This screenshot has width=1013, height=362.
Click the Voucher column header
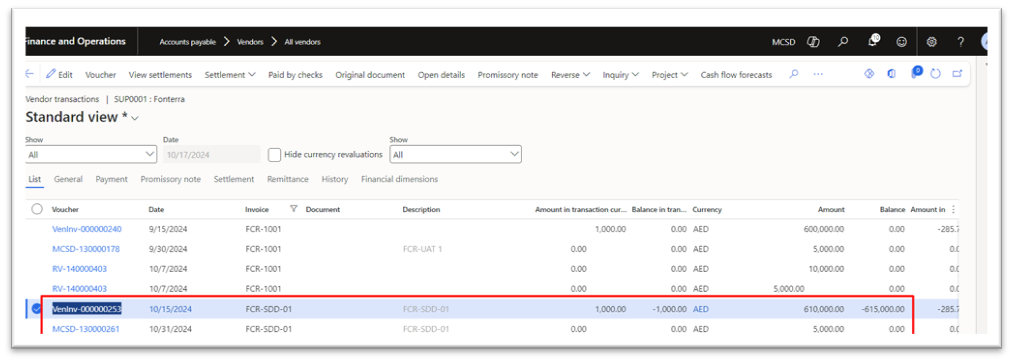point(65,209)
